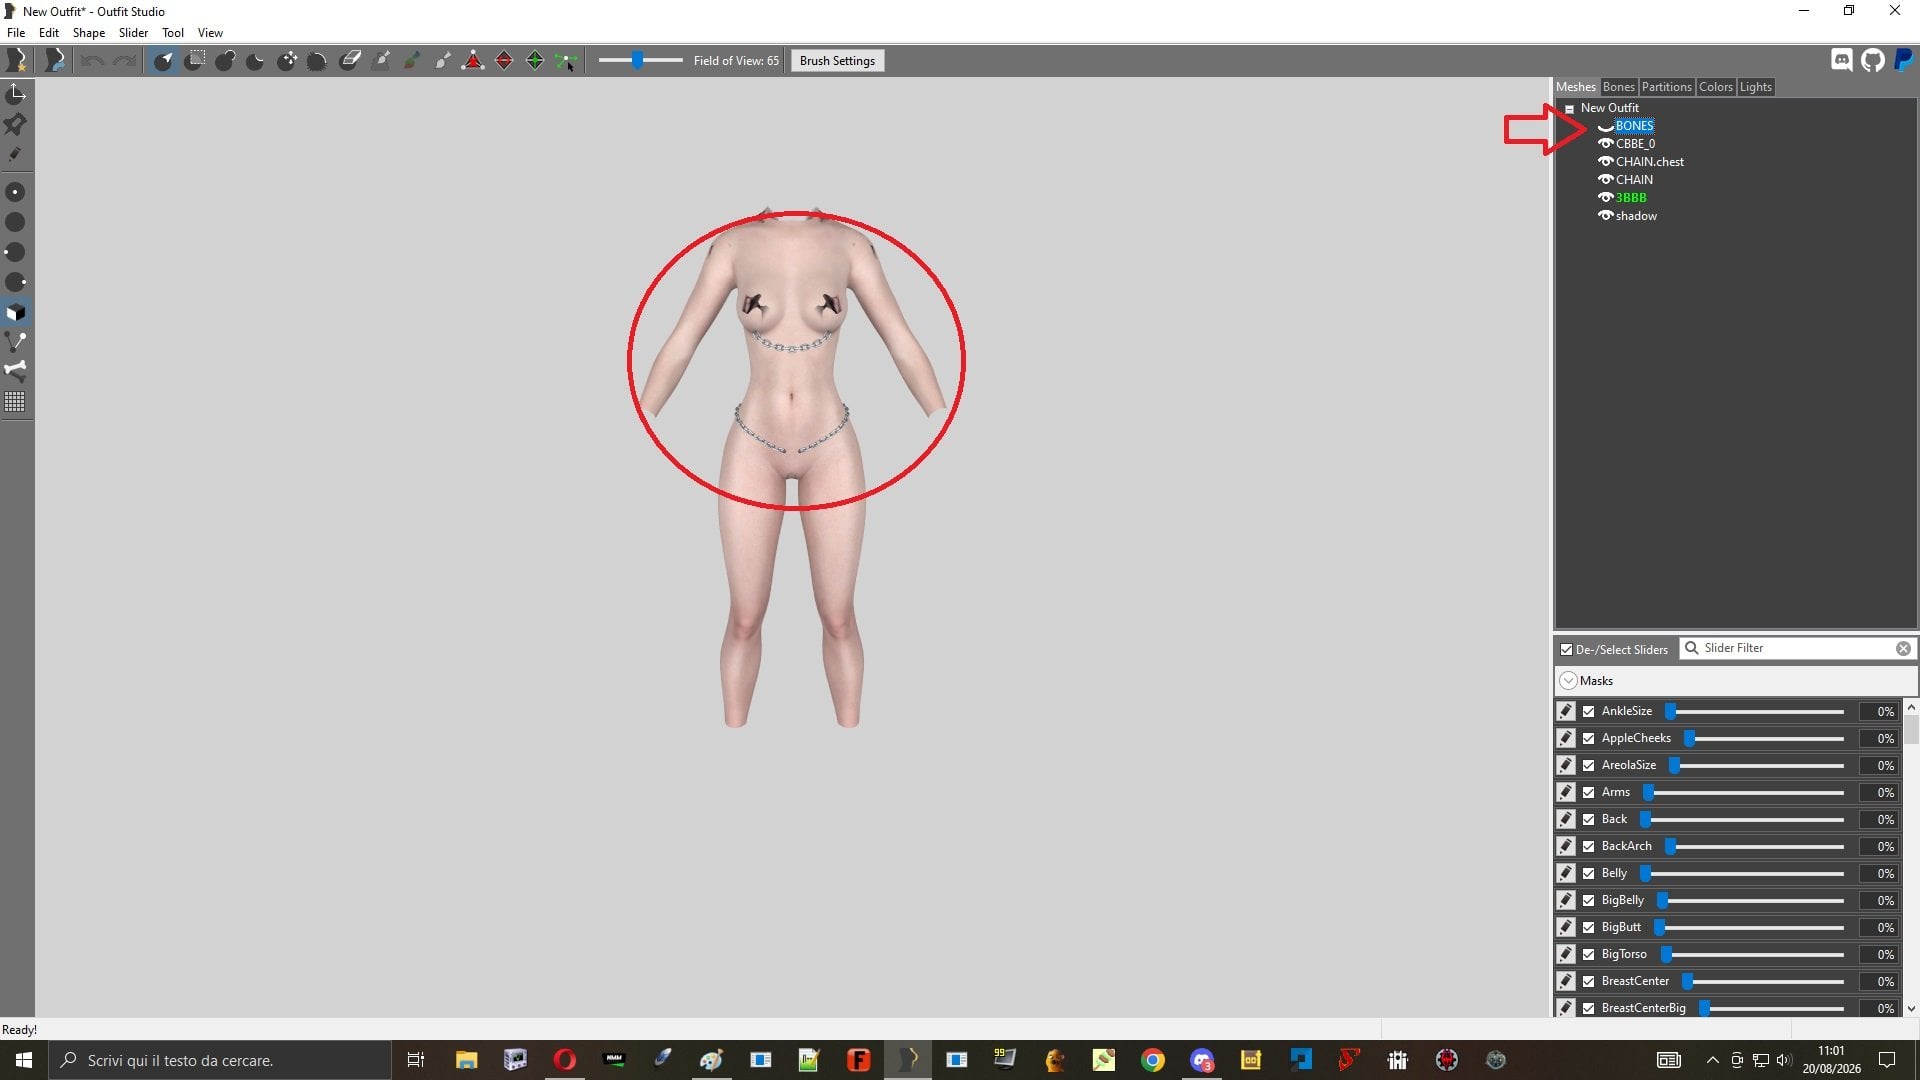Switch to the Colors tab
Image resolution: width=1920 pixels, height=1080 pixels.
click(x=1715, y=87)
